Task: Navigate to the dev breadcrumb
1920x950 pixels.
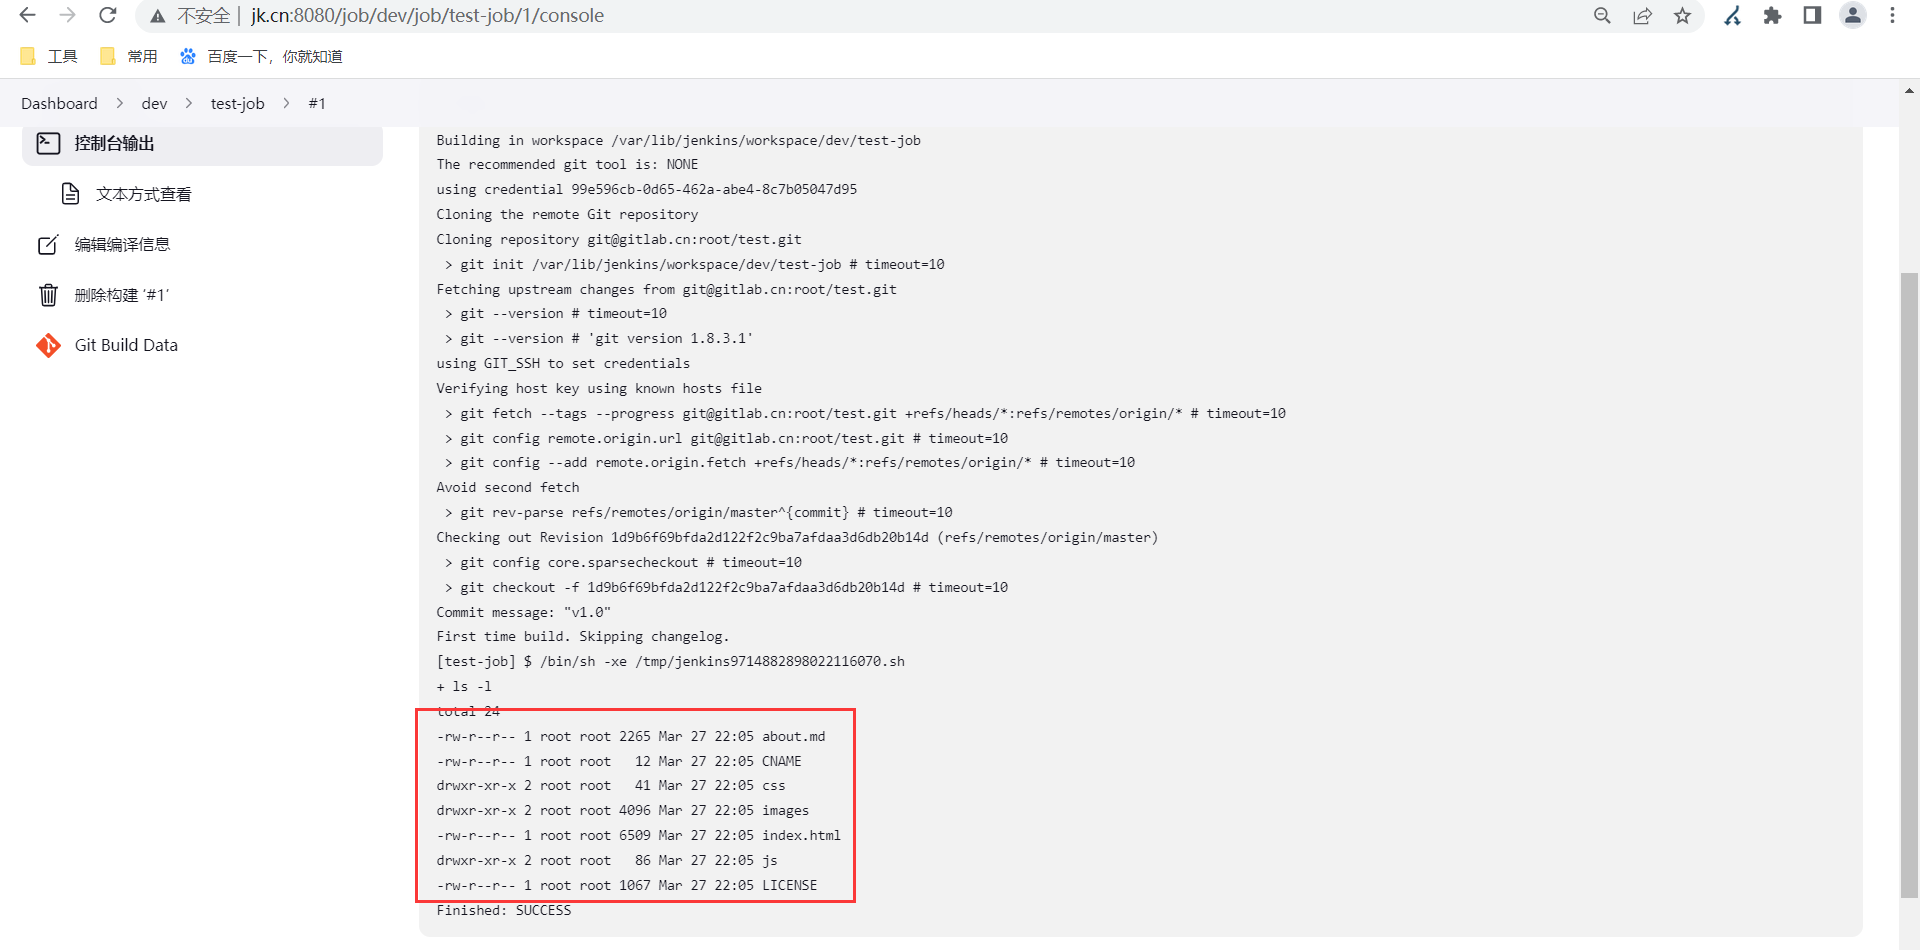Action: click(x=154, y=103)
